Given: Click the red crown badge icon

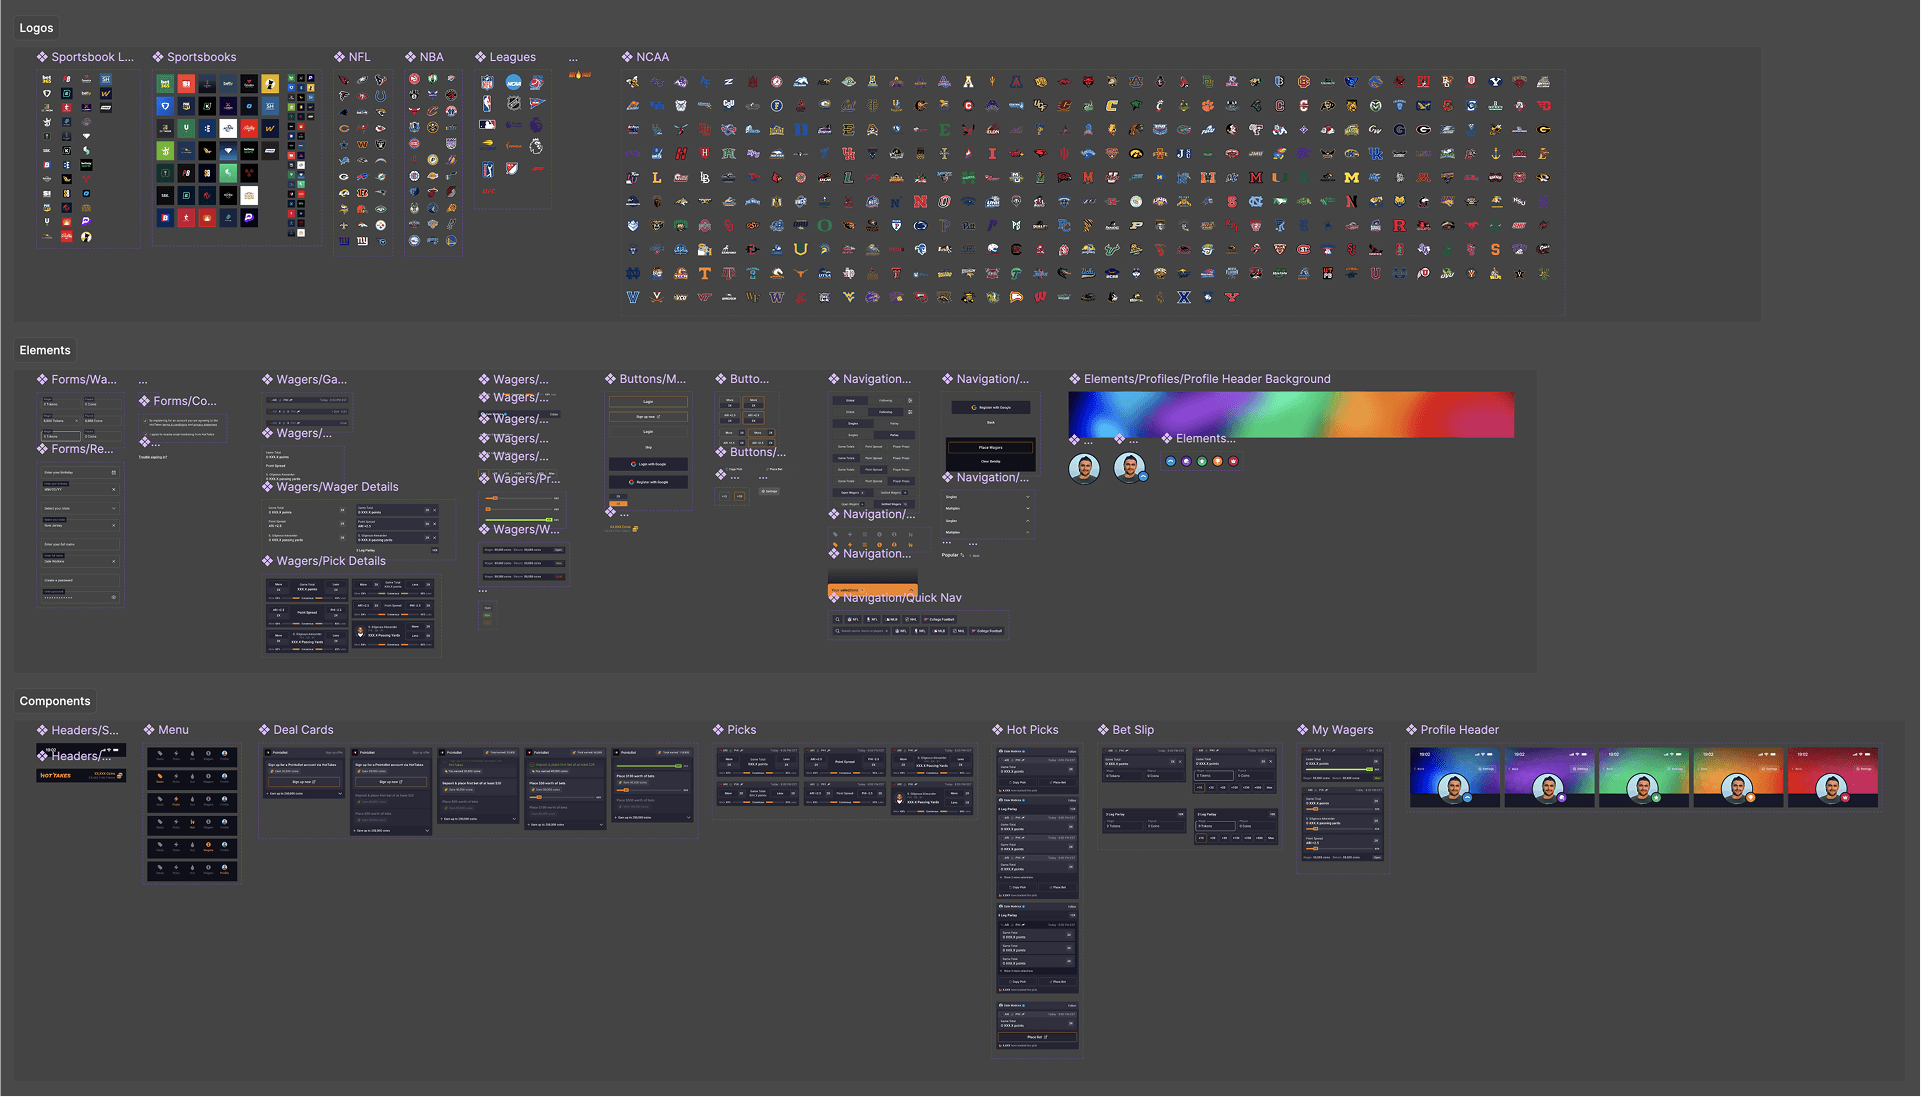Looking at the screenshot, I should 1233,461.
